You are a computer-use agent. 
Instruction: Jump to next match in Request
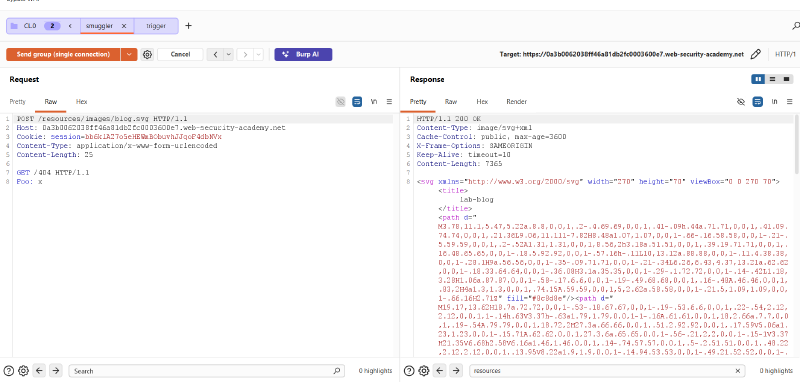[x=56, y=371]
